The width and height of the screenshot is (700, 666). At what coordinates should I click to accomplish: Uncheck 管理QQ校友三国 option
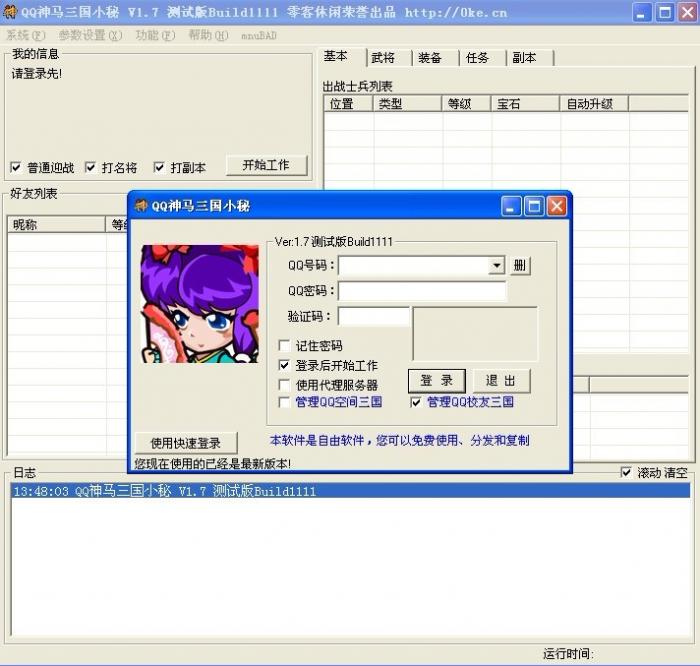[416, 402]
